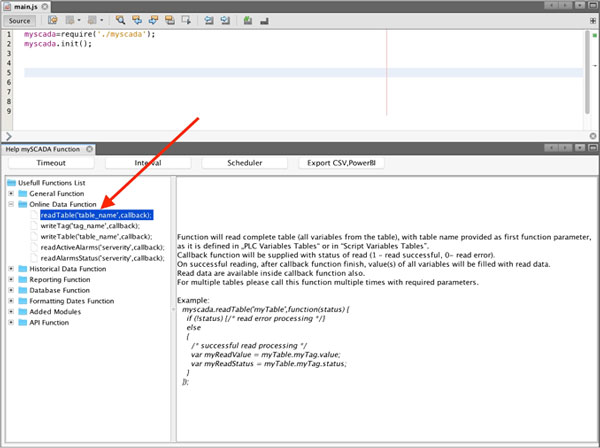The image size is (600, 448).
Task: Select Help mySCADA Function tab
Action: 42,149
